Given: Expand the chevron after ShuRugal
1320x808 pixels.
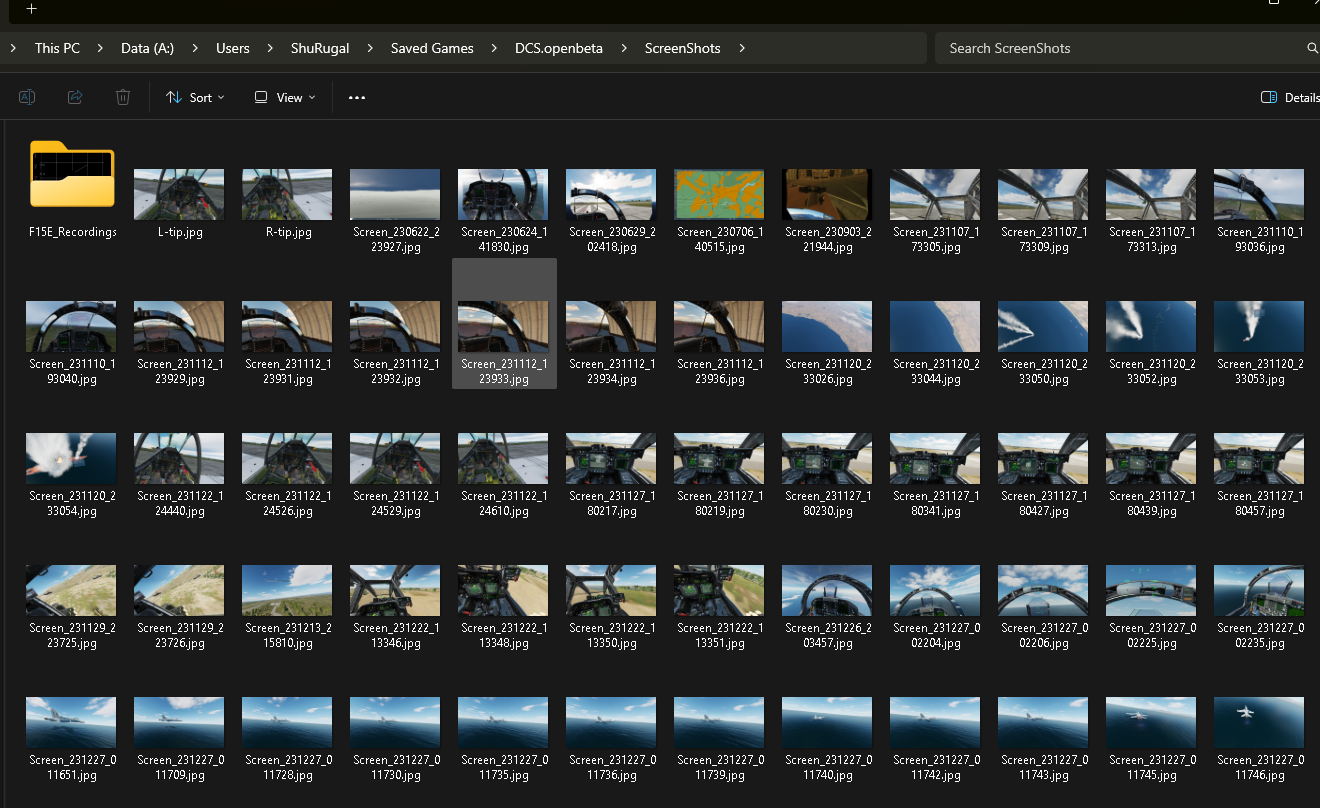Looking at the screenshot, I should coord(370,48).
